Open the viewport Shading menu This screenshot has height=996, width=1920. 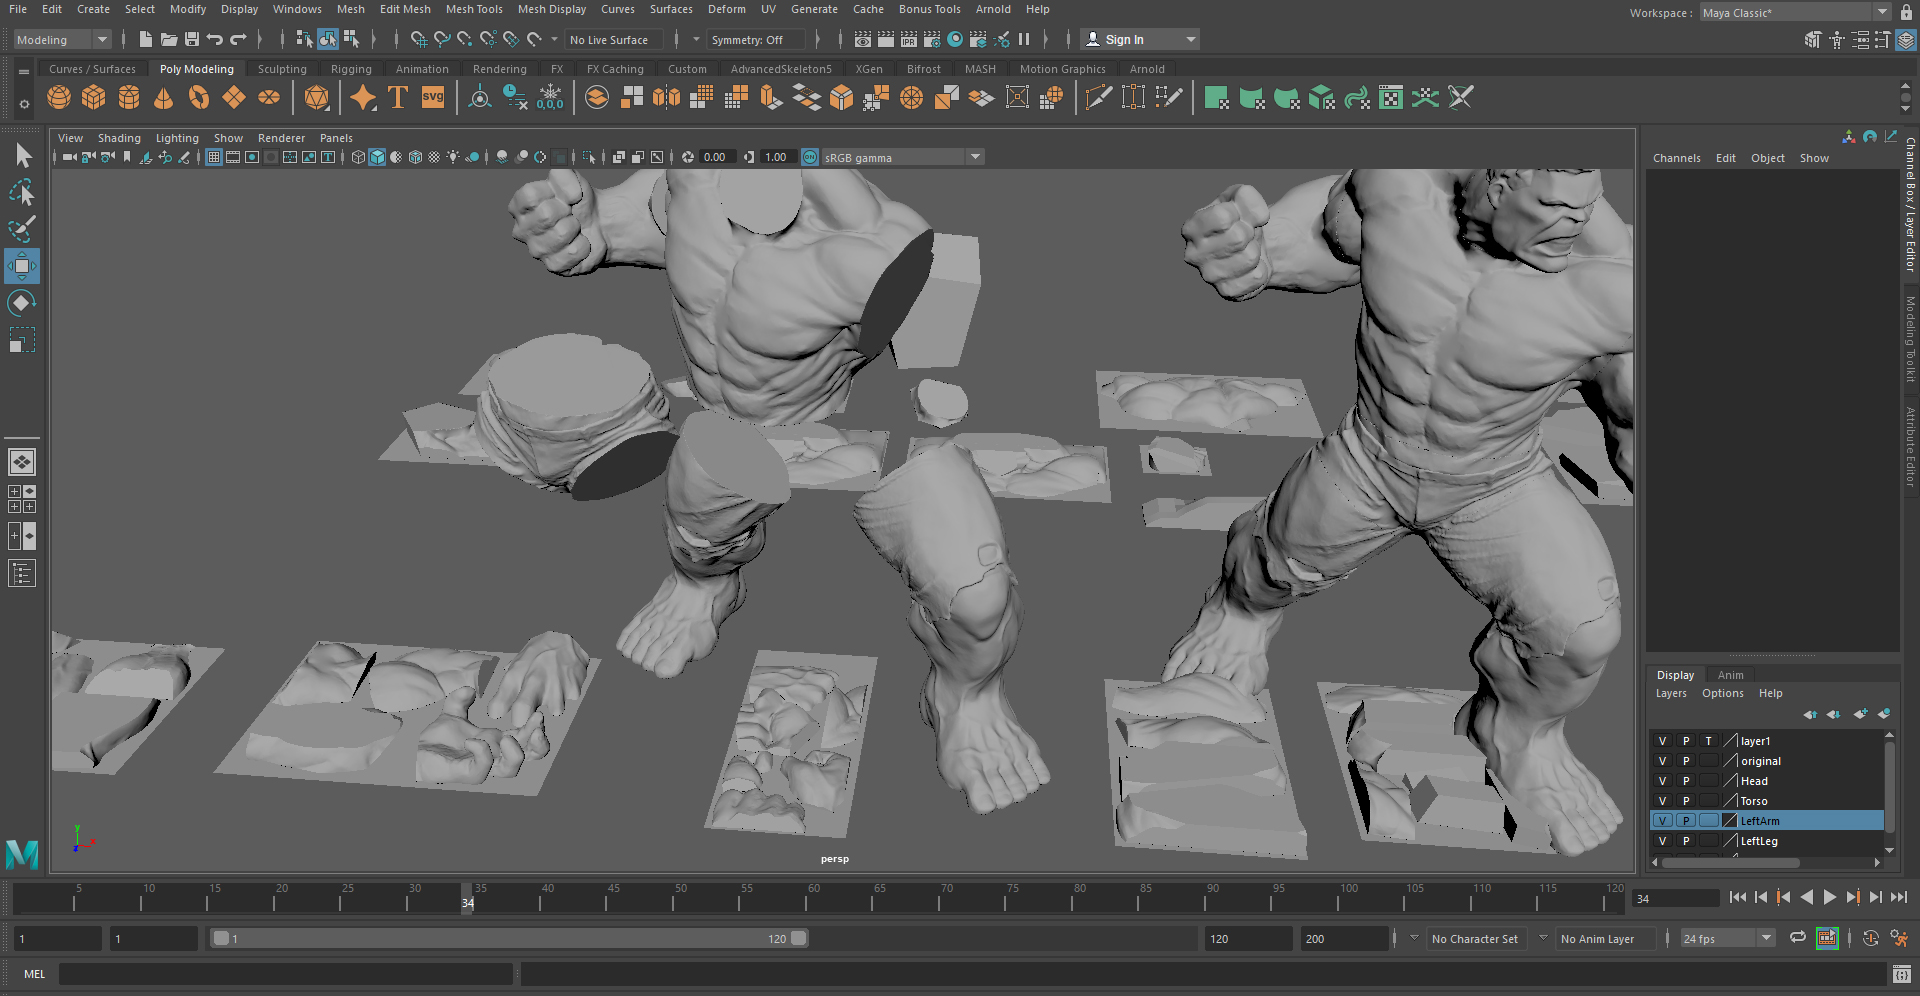[x=119, y=138]
